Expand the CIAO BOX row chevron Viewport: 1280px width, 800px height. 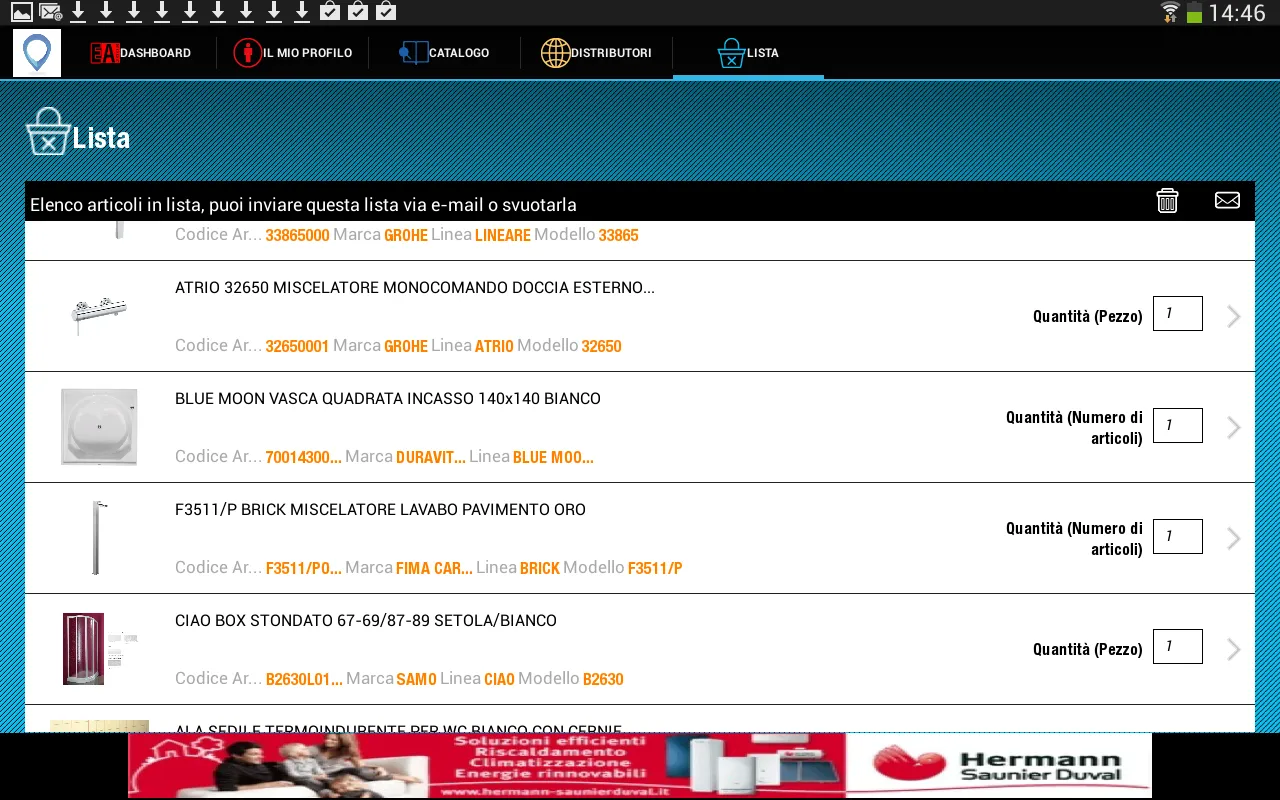pos(1234,650)
